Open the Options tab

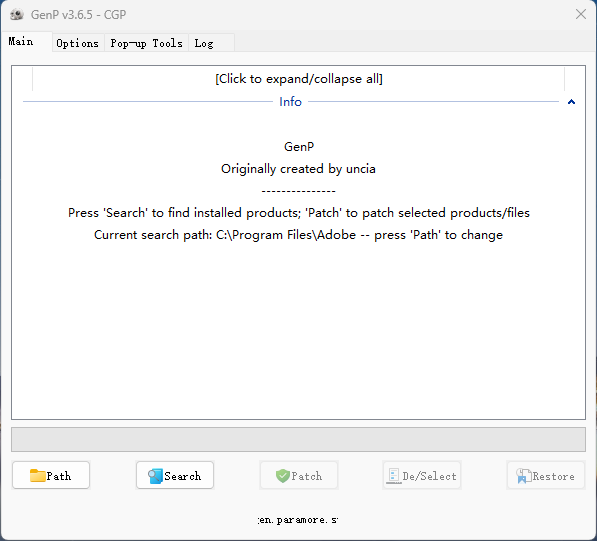click(x=78, y=43)
